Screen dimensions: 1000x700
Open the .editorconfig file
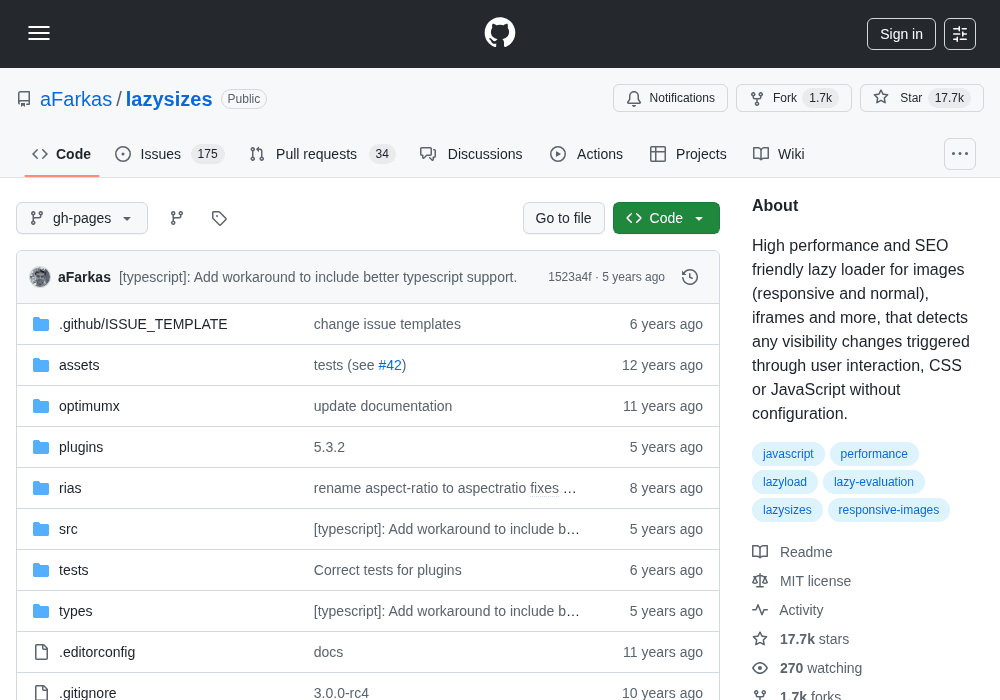97,652
